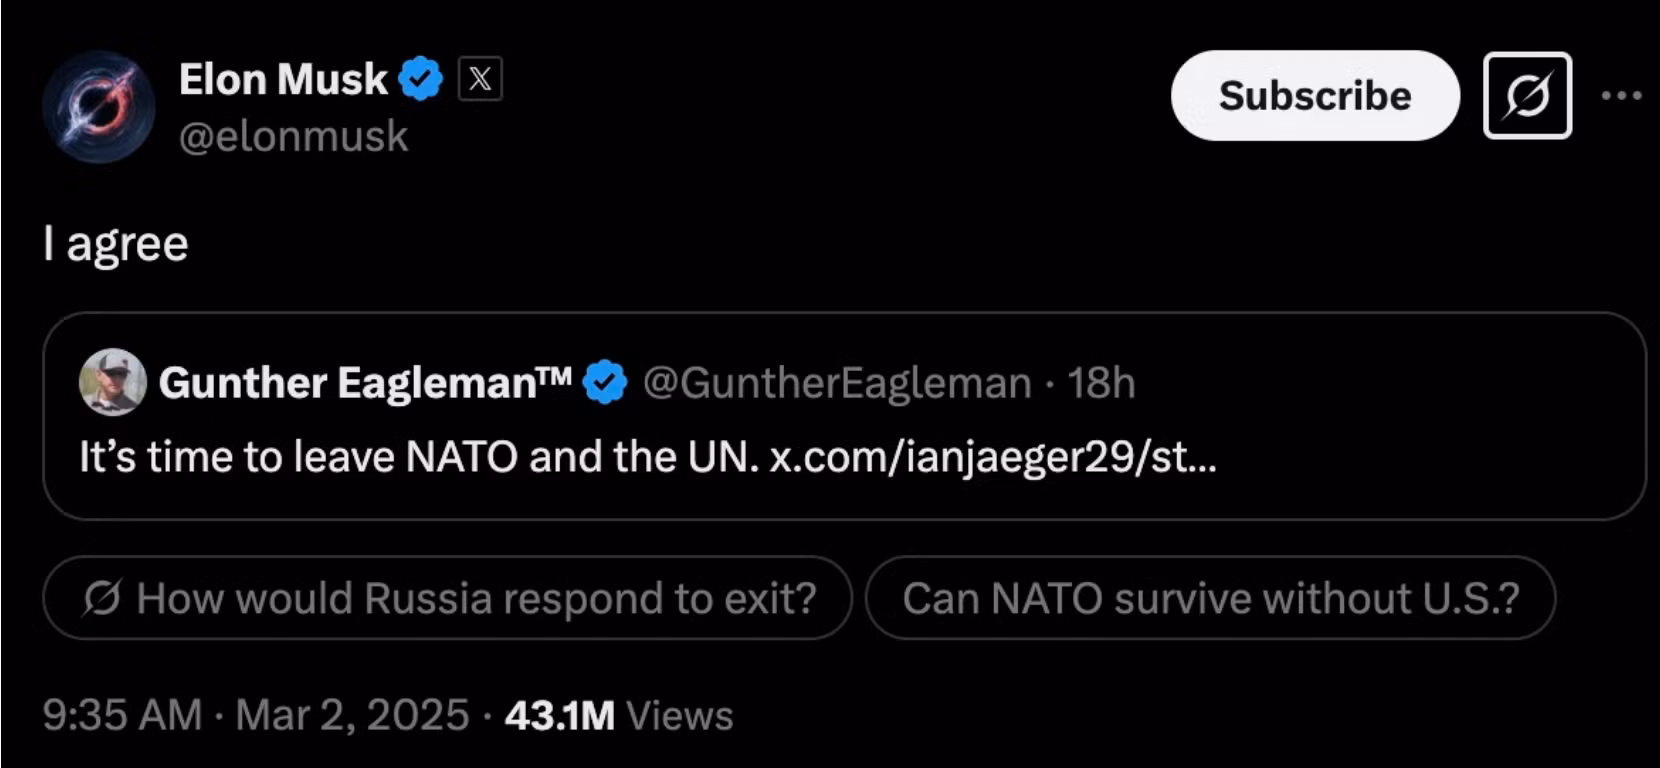Click the Grok icon button beside Subscribe
This screenshot has width=1660, height=768.
[x=1527, y=96]
